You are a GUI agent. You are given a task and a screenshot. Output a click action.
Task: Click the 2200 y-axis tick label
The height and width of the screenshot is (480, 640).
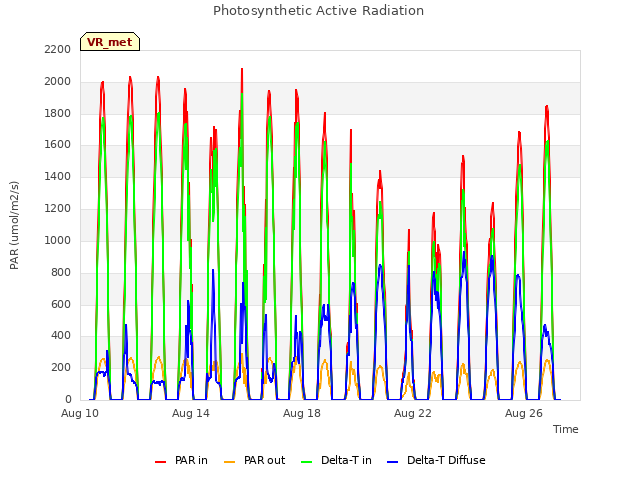point(58,50)
